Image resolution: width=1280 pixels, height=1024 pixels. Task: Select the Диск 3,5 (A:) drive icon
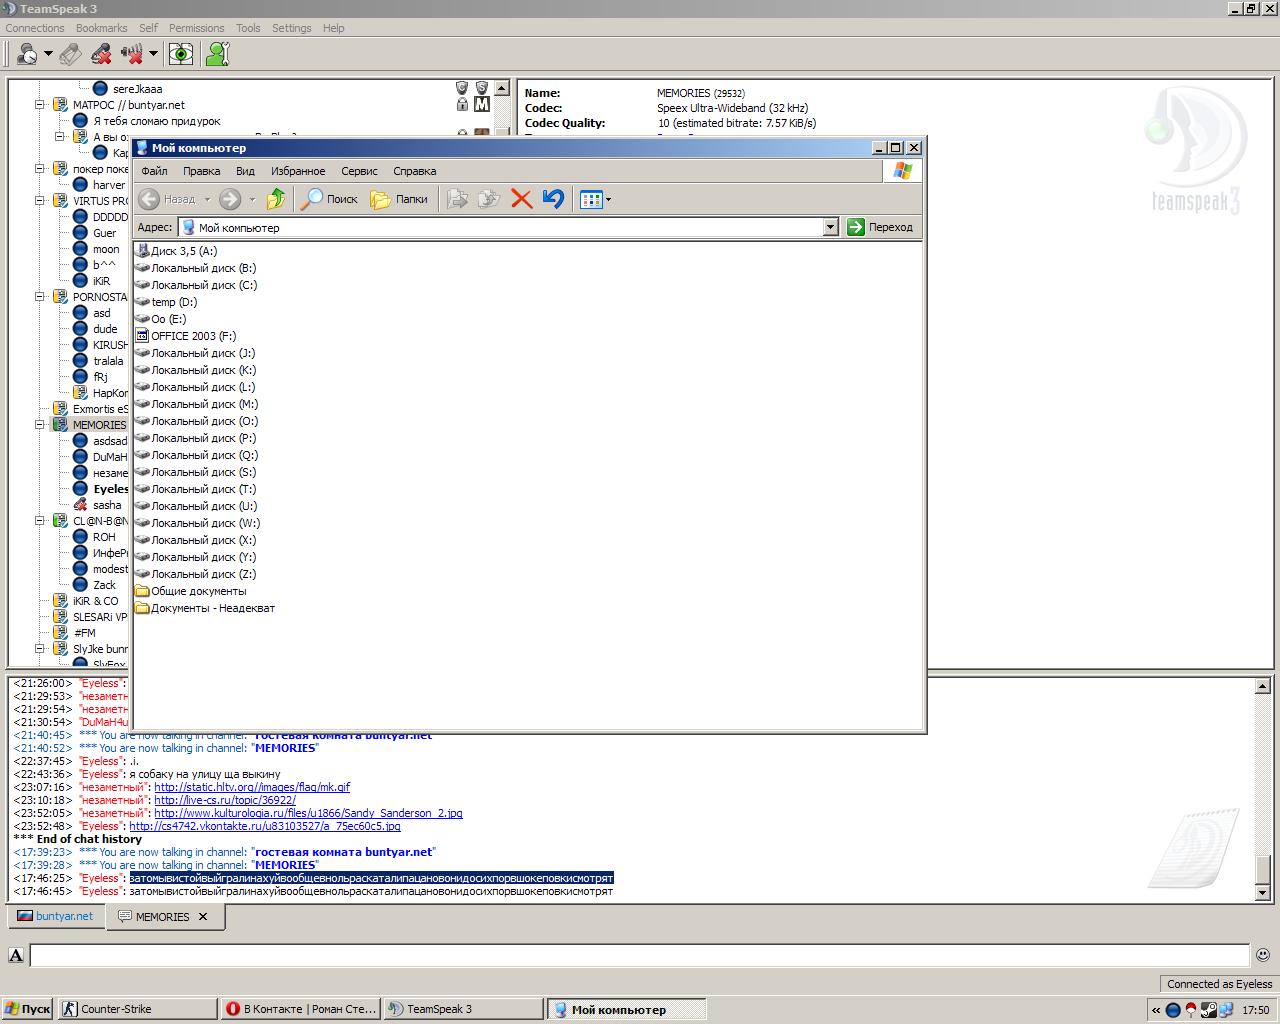[142, 251]
